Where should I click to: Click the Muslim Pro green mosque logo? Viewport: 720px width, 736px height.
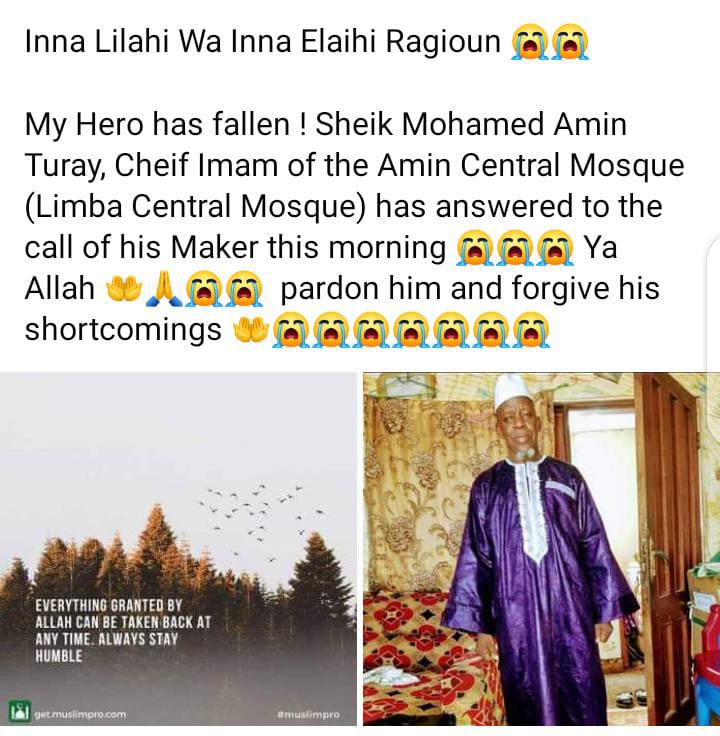coord(20,713)
